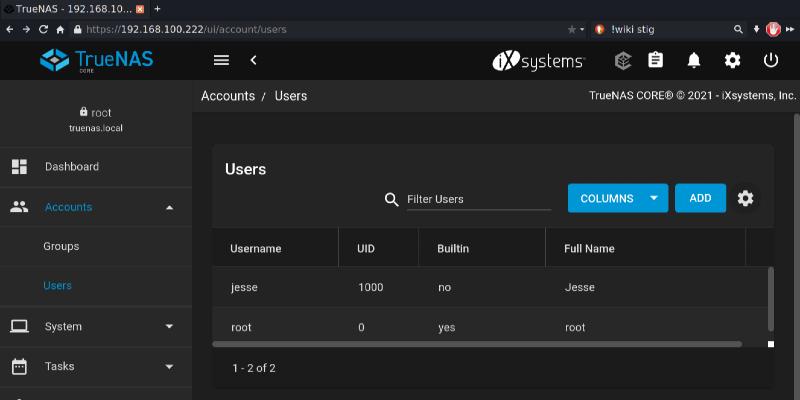Click the horizontal scrollbar under users table
The image size is (800, 400).
tap(477, 344)
